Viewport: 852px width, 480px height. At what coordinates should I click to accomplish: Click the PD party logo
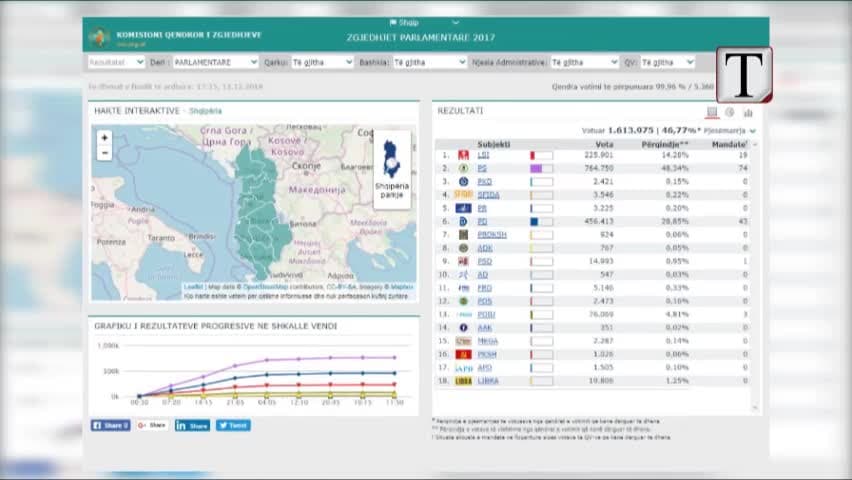(463, 221)
